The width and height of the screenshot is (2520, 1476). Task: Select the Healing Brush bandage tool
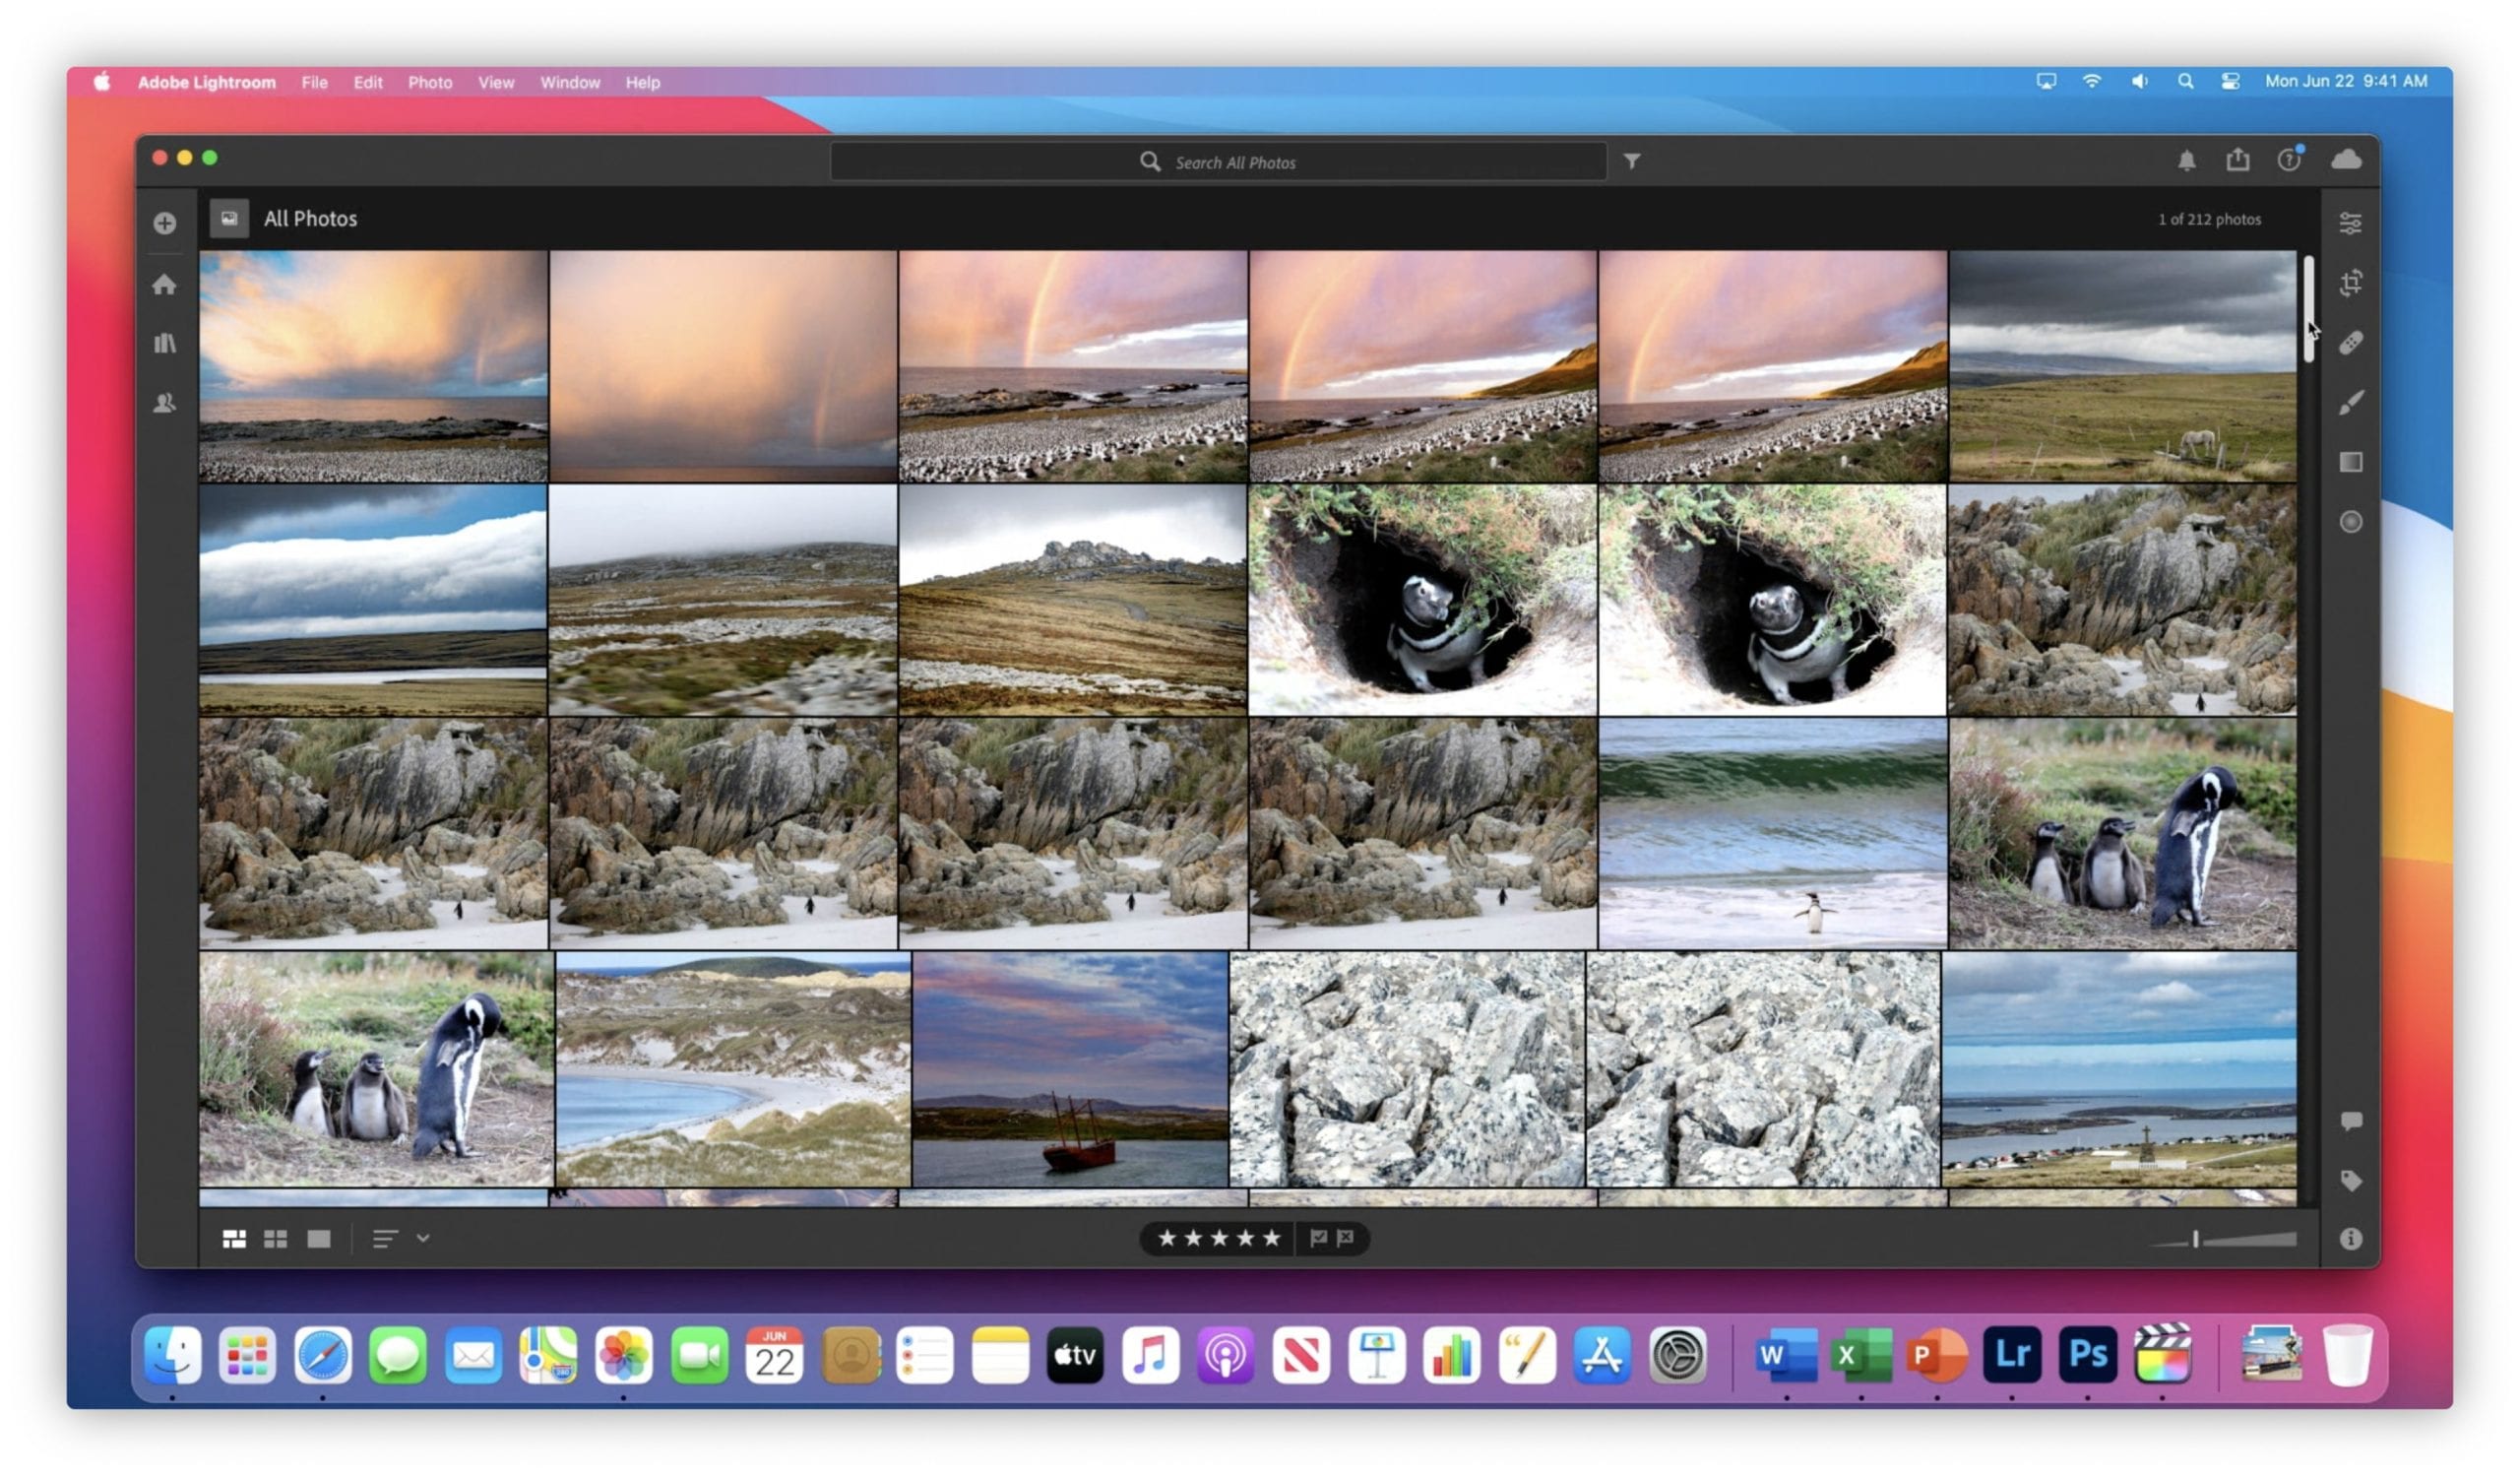tap(2350, 343)
